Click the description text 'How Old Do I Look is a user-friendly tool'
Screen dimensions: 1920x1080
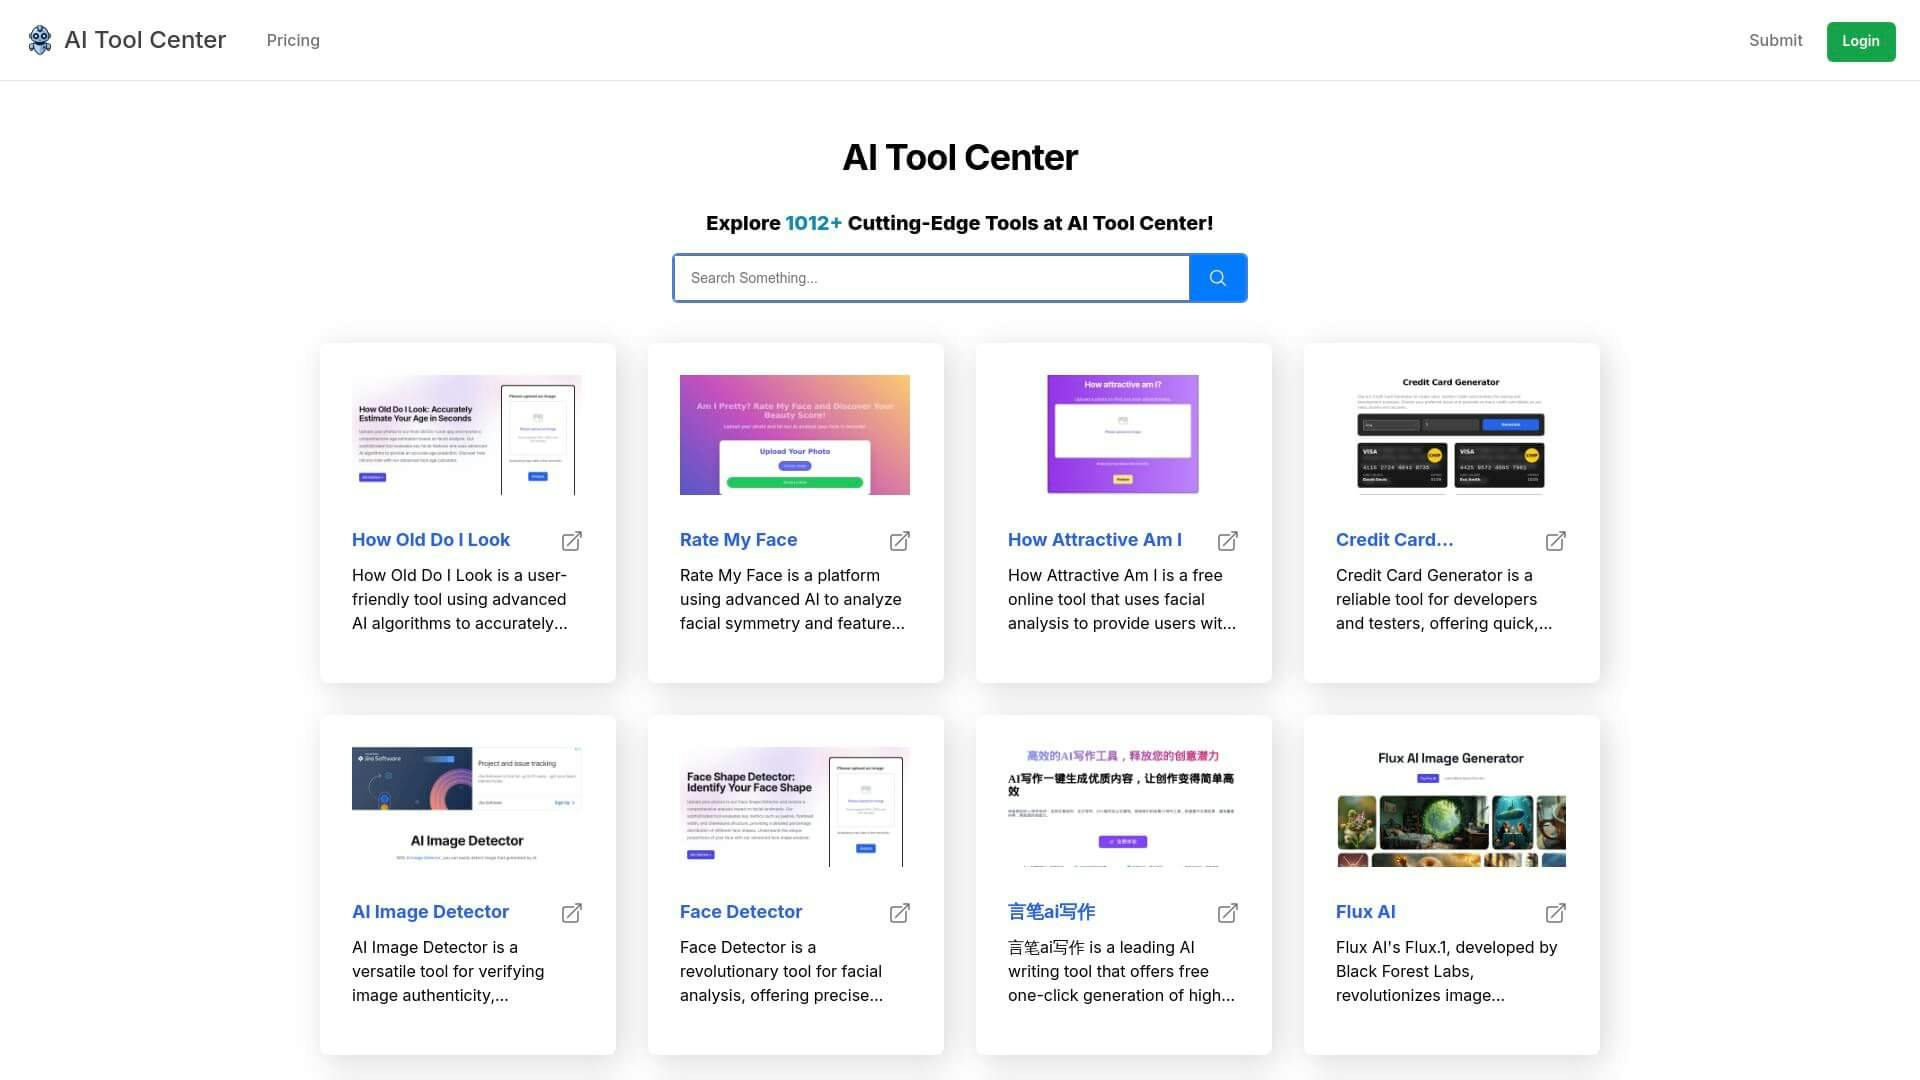pos(460,599)
